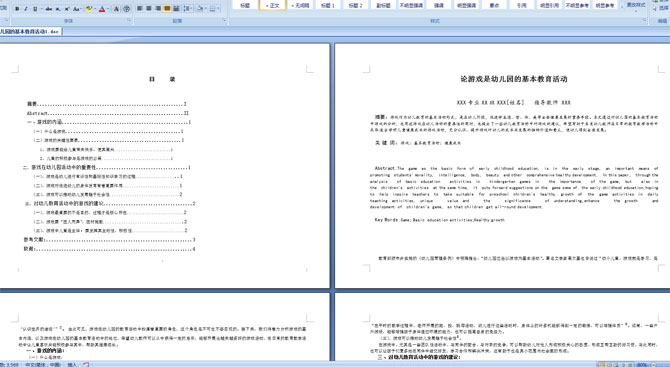The image size is (670, 367).
Task: Apply strikethrough to the text
Action: click(x=49, y=9)
